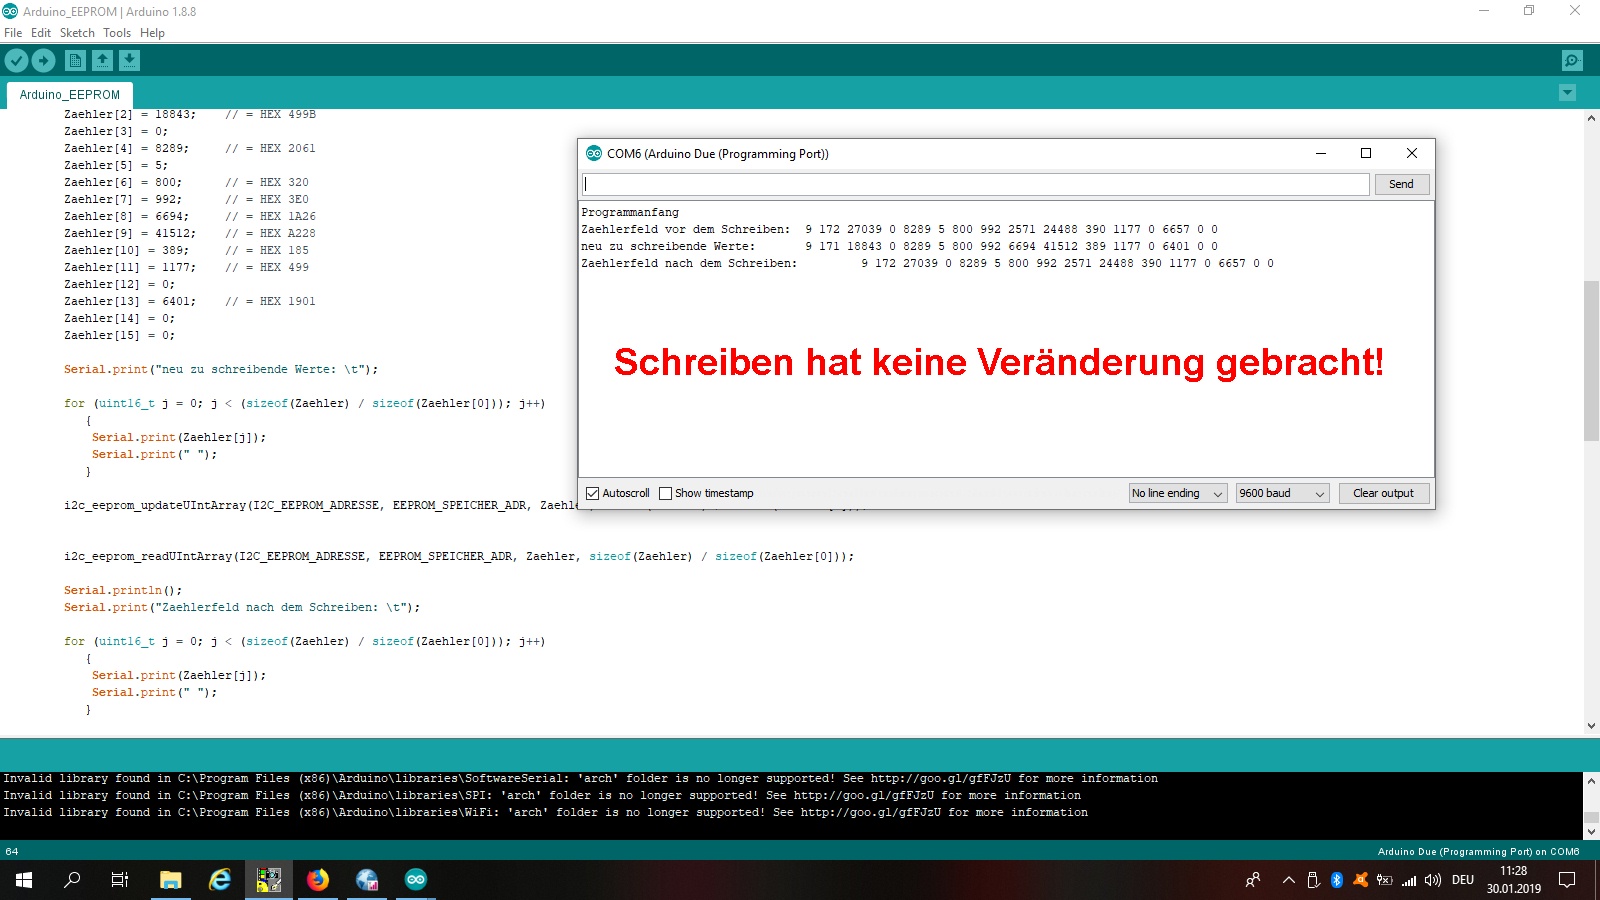This screenshot has height=900, width=1600.
Task: Click the 'Programmanfang' output line
Action: [630, 212]
